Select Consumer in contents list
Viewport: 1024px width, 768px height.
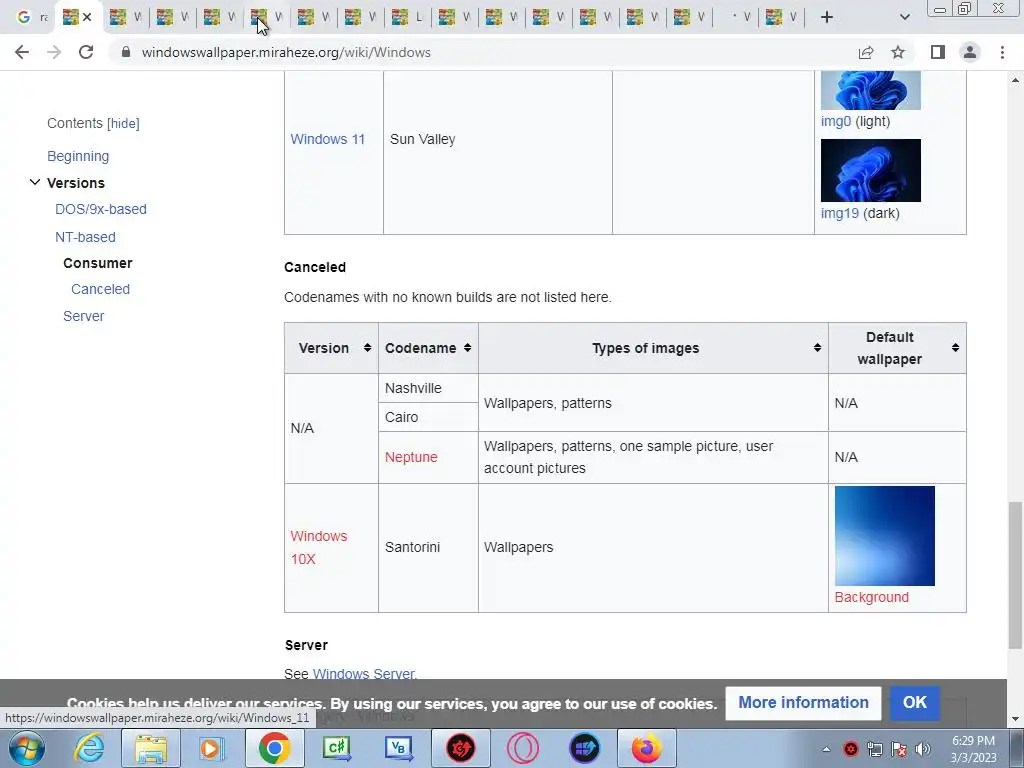click(98, 263)
